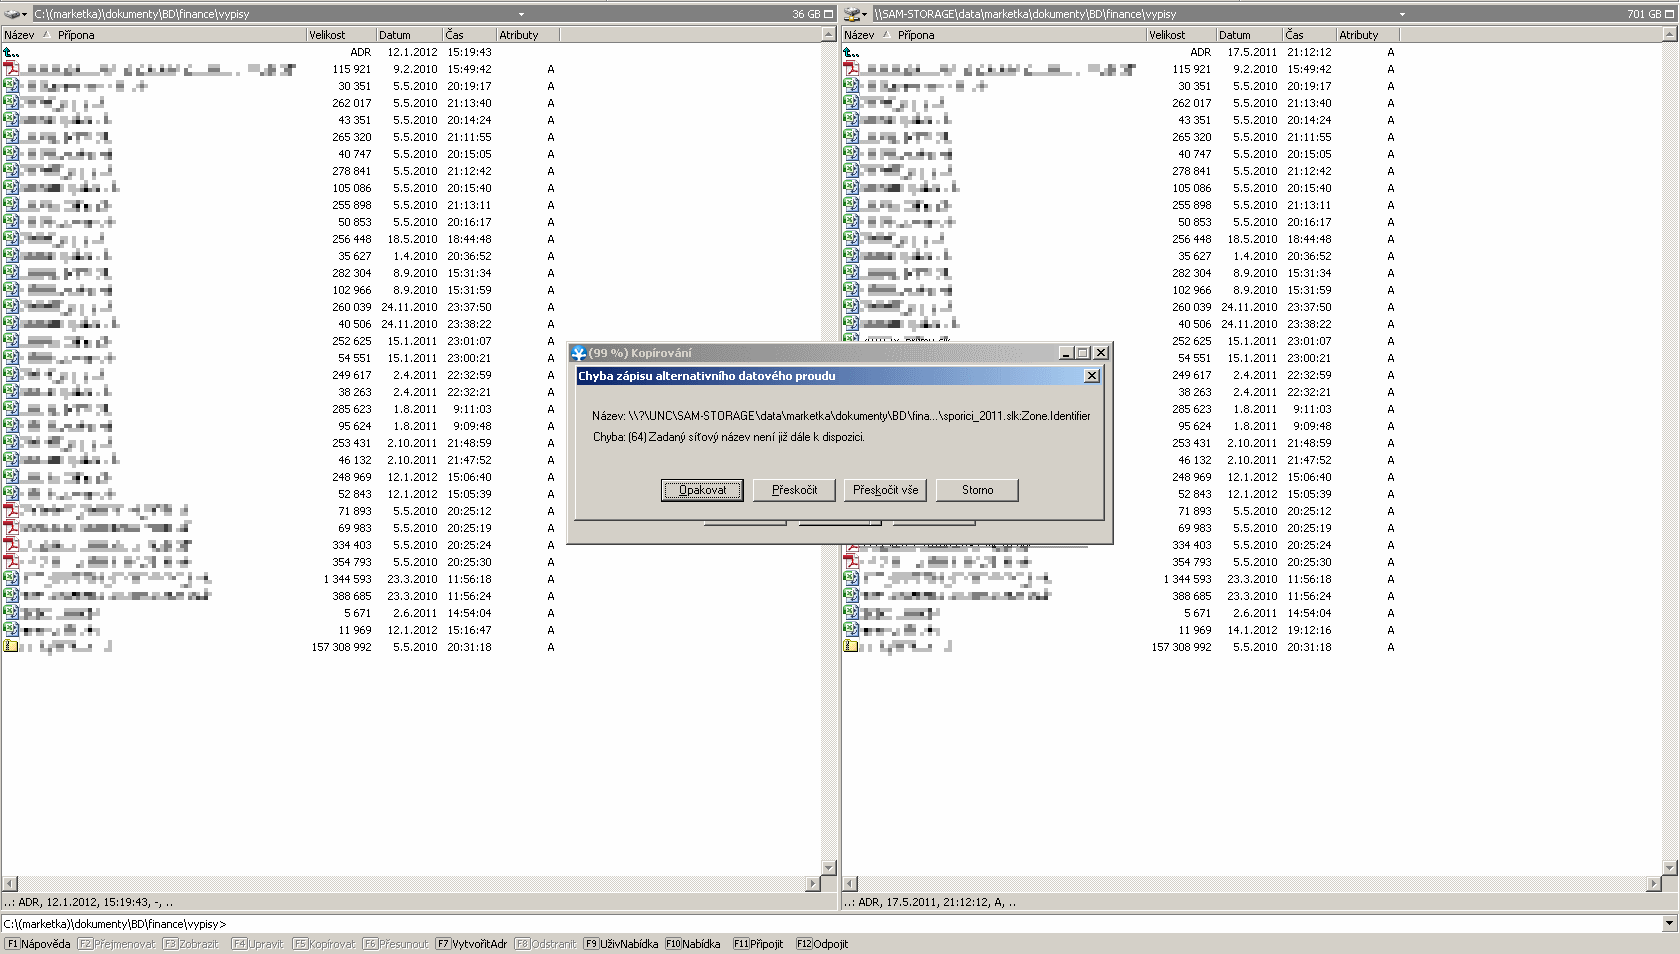
Task: Click the Kopírování progress window title icon
Action: (578, 353)
